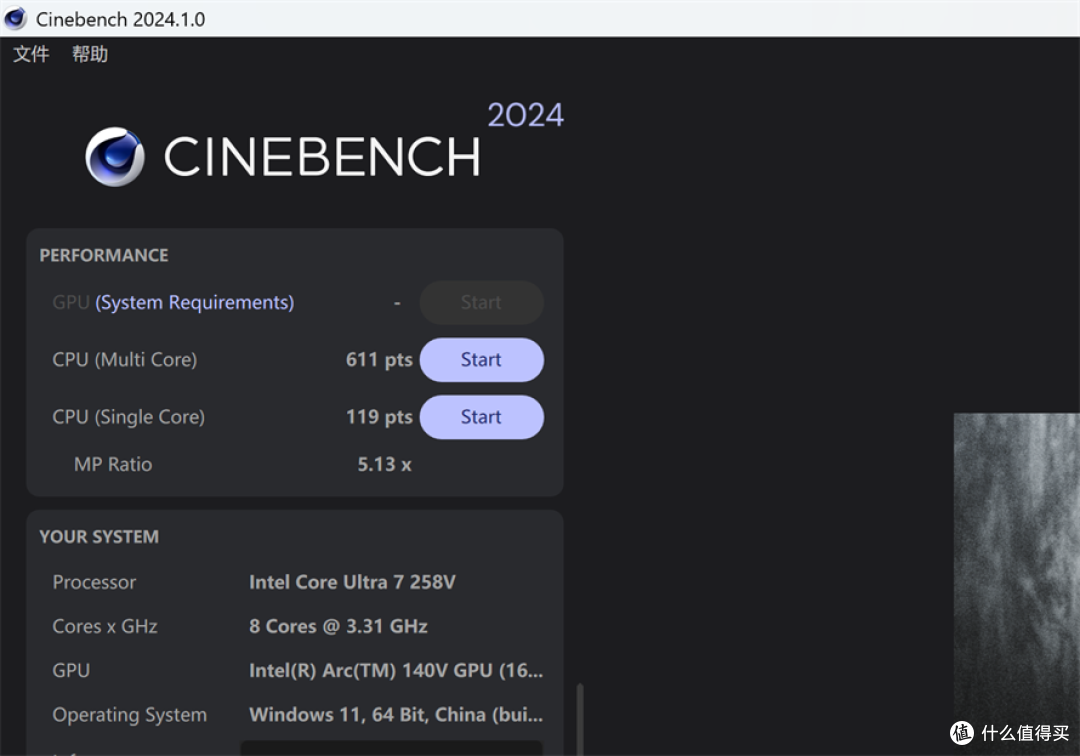This screenshot has height=756, width=1080.
Task: Click the left panel vertical scrollbar
Action: point(580,719)
